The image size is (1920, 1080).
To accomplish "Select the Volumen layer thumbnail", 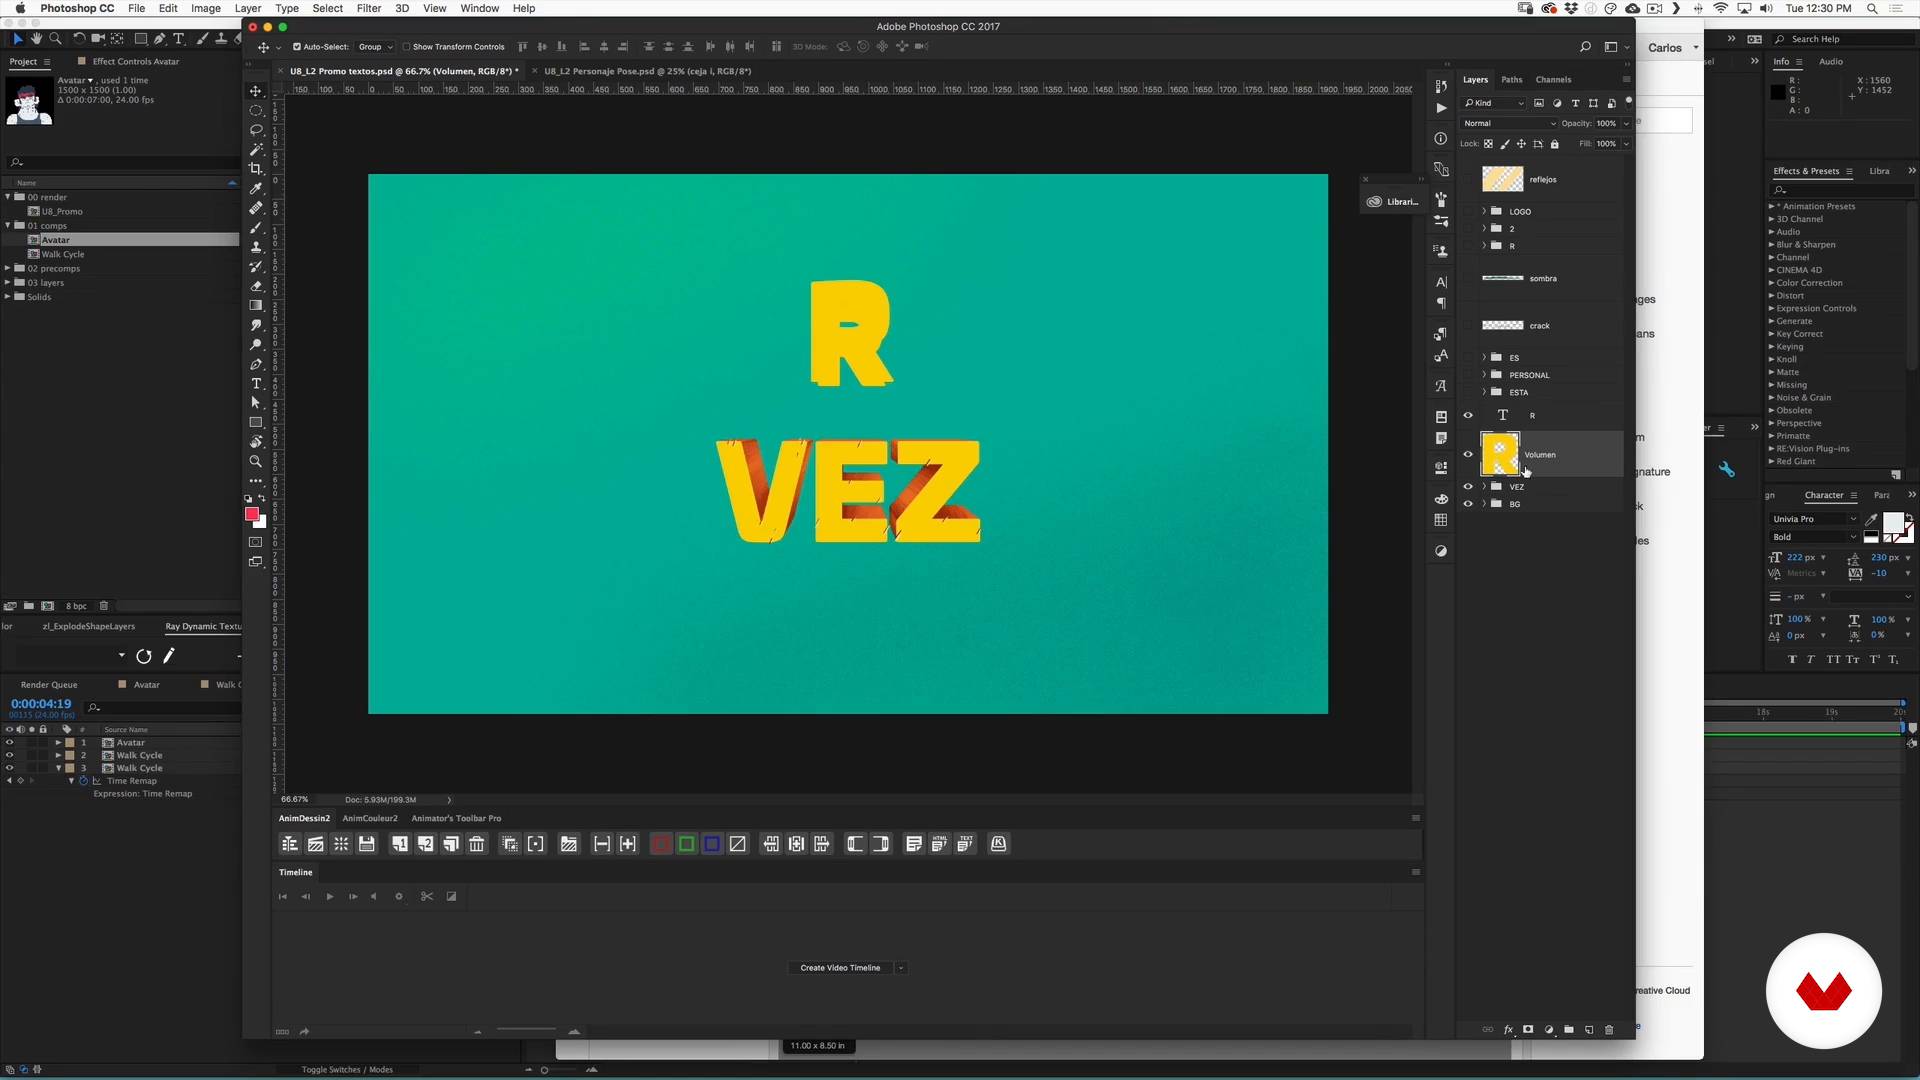I will point(1500,455).
